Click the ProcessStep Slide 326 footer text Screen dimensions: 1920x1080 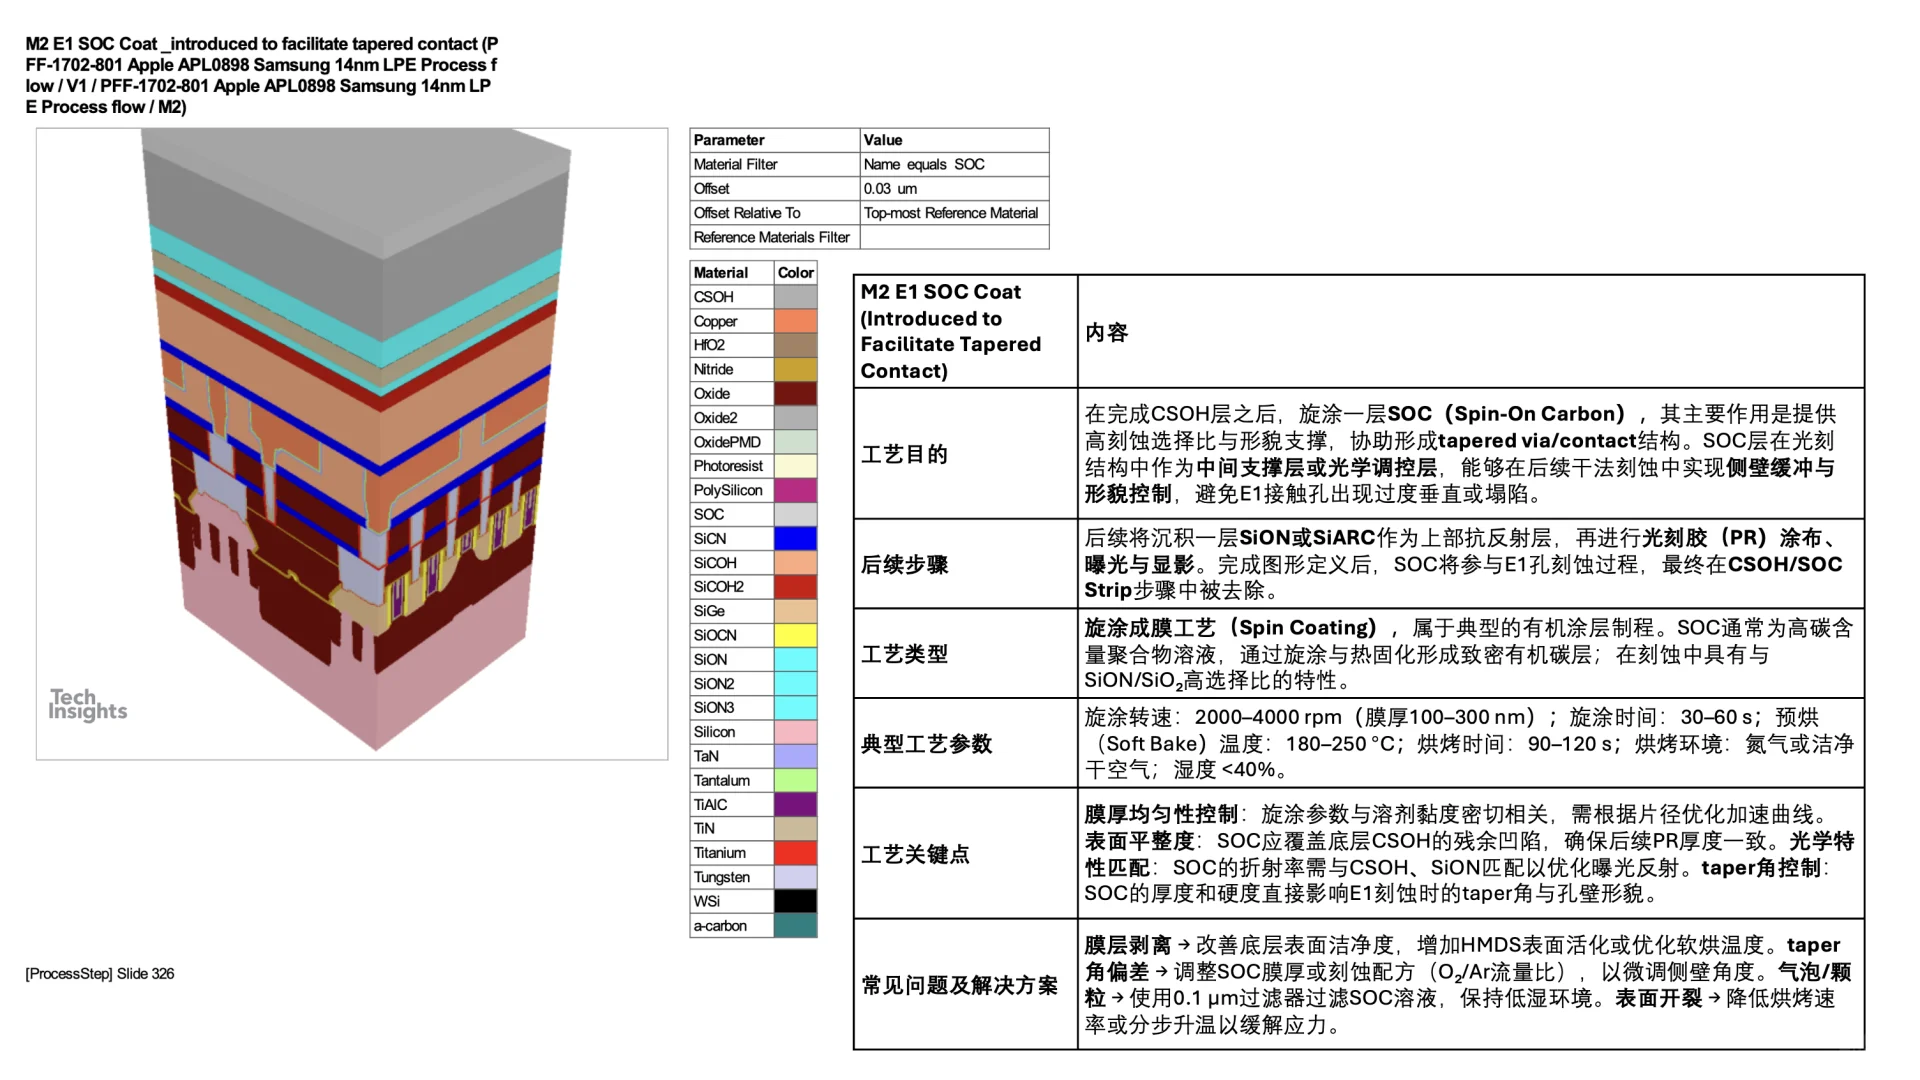click(x=98, y=972)
